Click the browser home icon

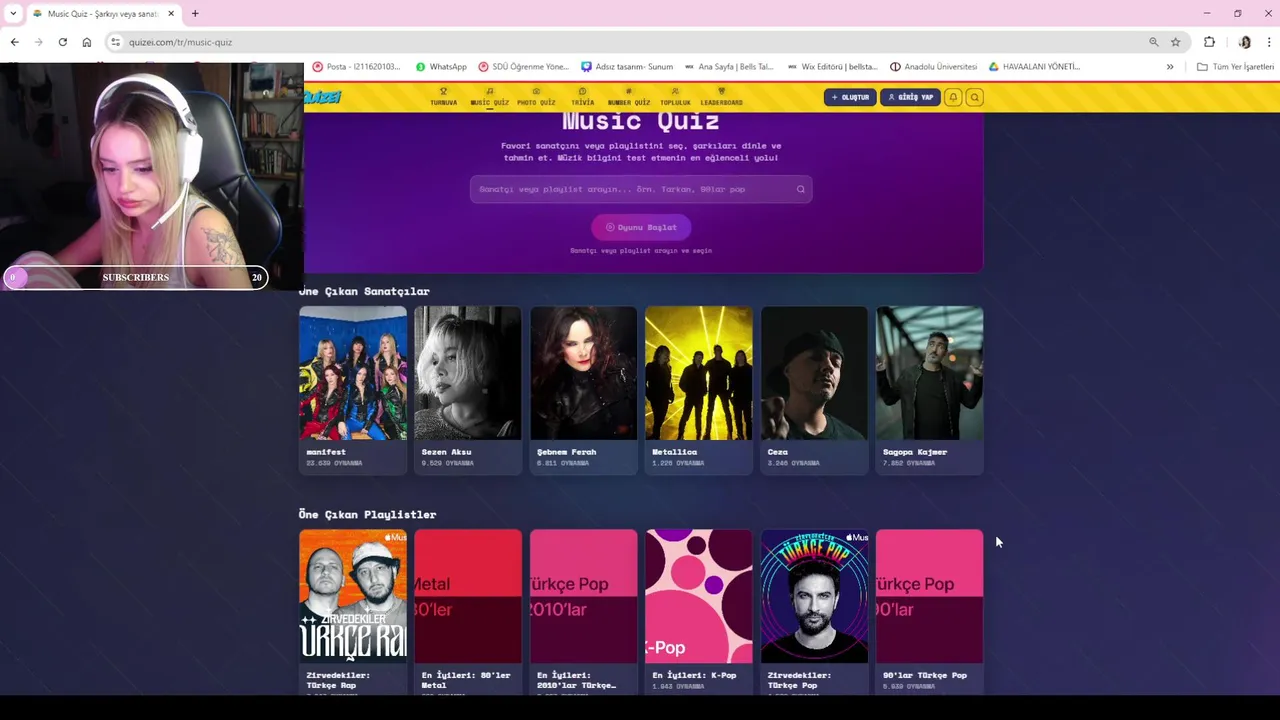[87, 42]
